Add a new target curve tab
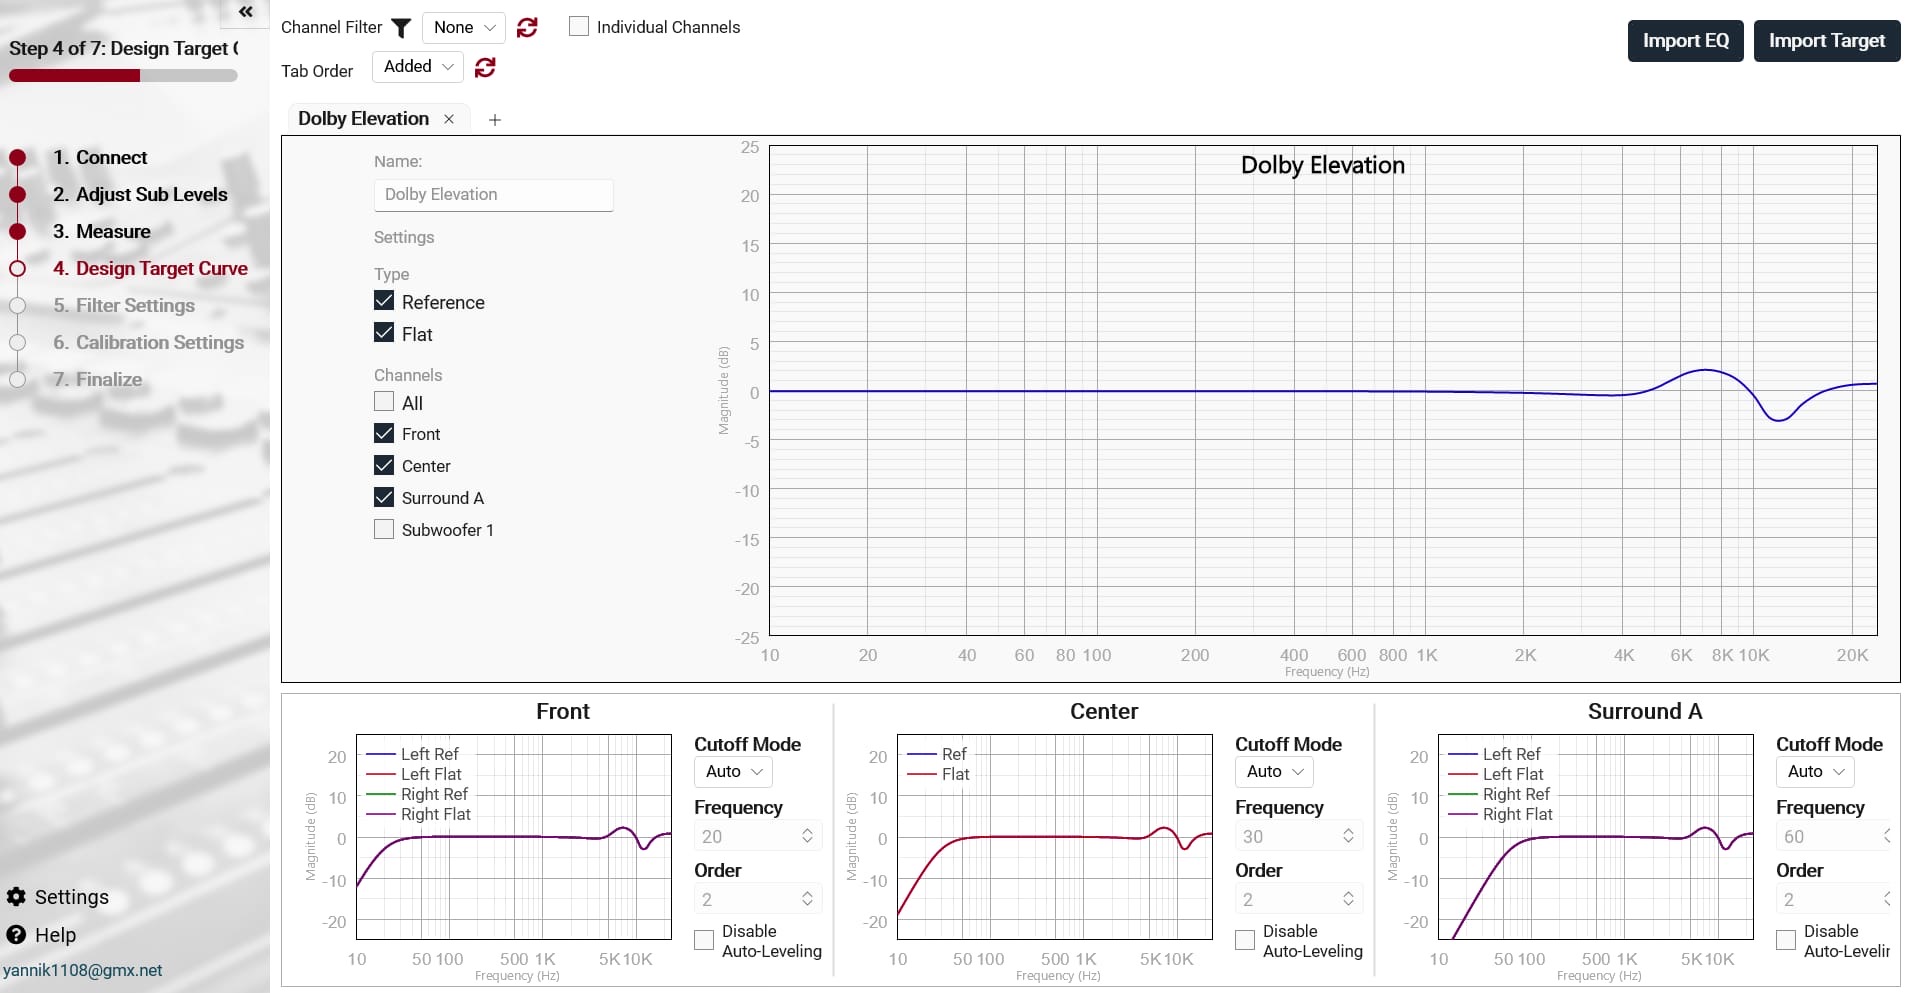Screen dimensions: 1906x993 tap(494, 120)
